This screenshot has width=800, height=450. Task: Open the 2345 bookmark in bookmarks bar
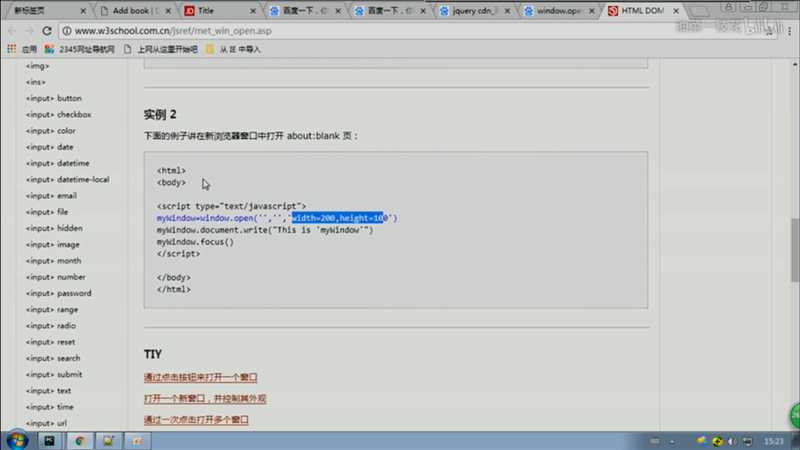[x=79, y=49]
